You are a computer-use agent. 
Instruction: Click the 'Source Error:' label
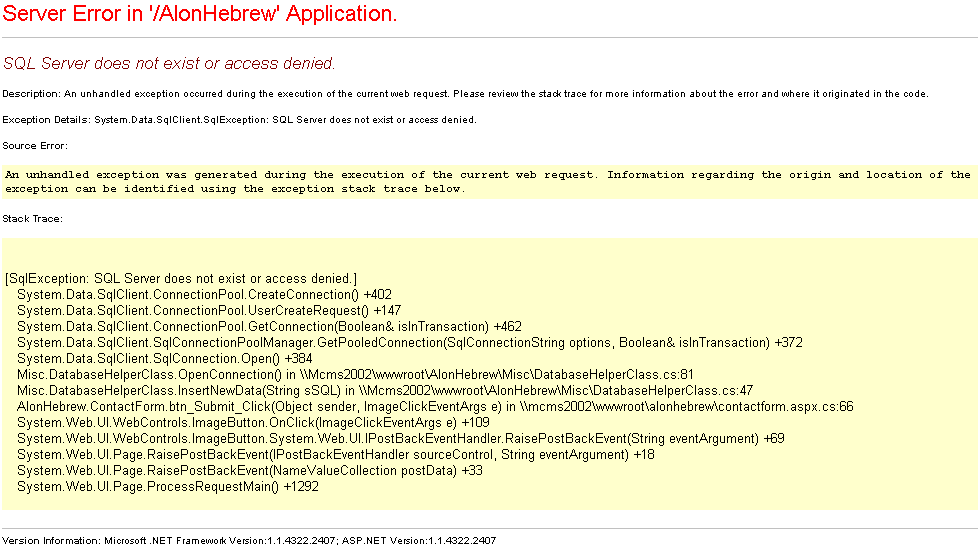point(35,146)
